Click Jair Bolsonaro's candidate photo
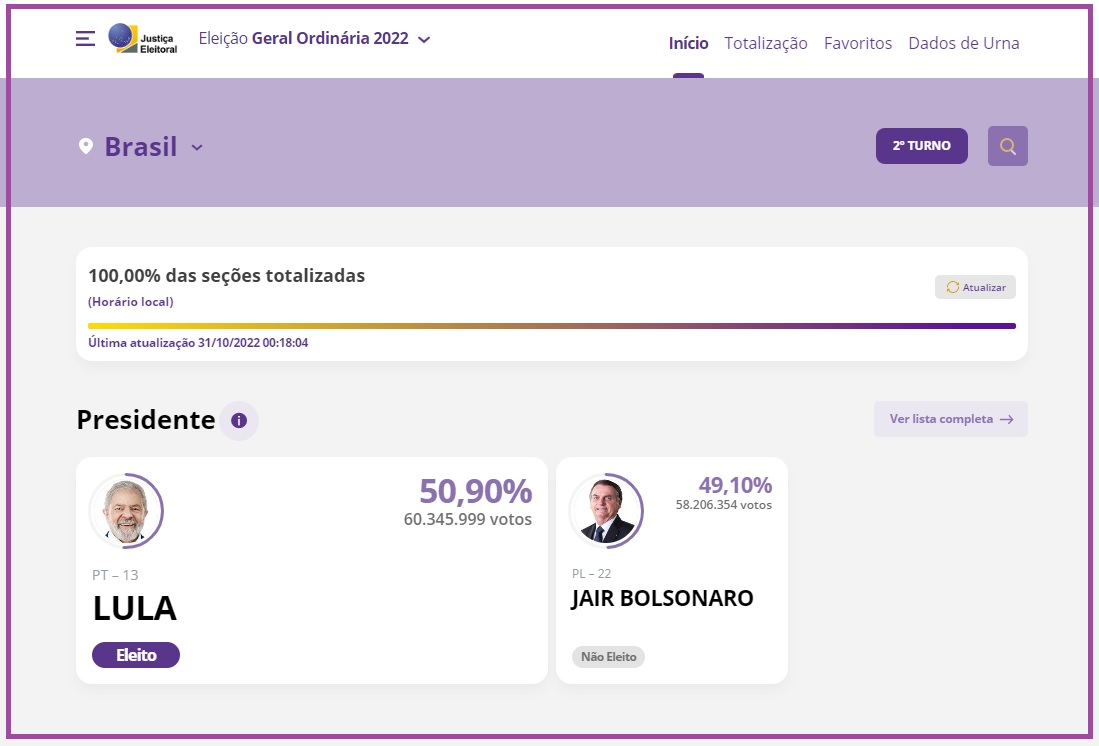This screenshot has width=1099, height=746. [x=606, y=511]
